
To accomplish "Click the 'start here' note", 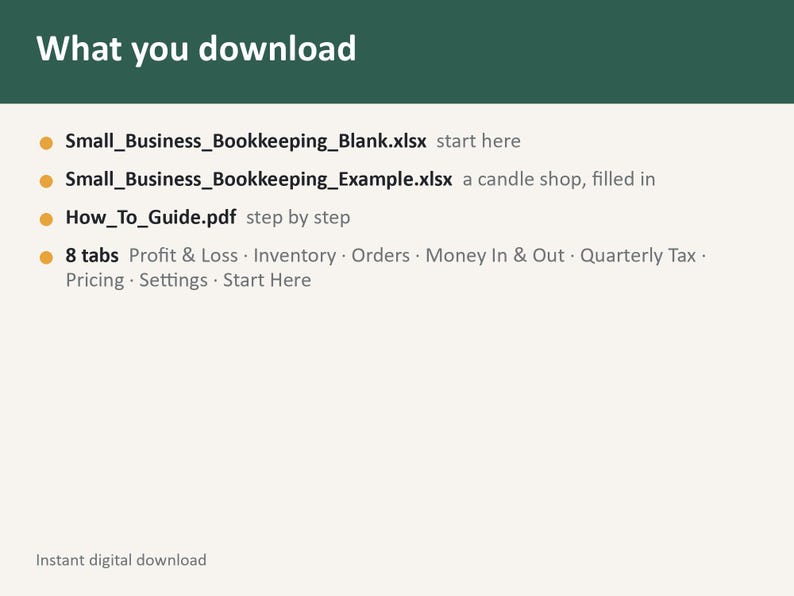I will [479, 141].
